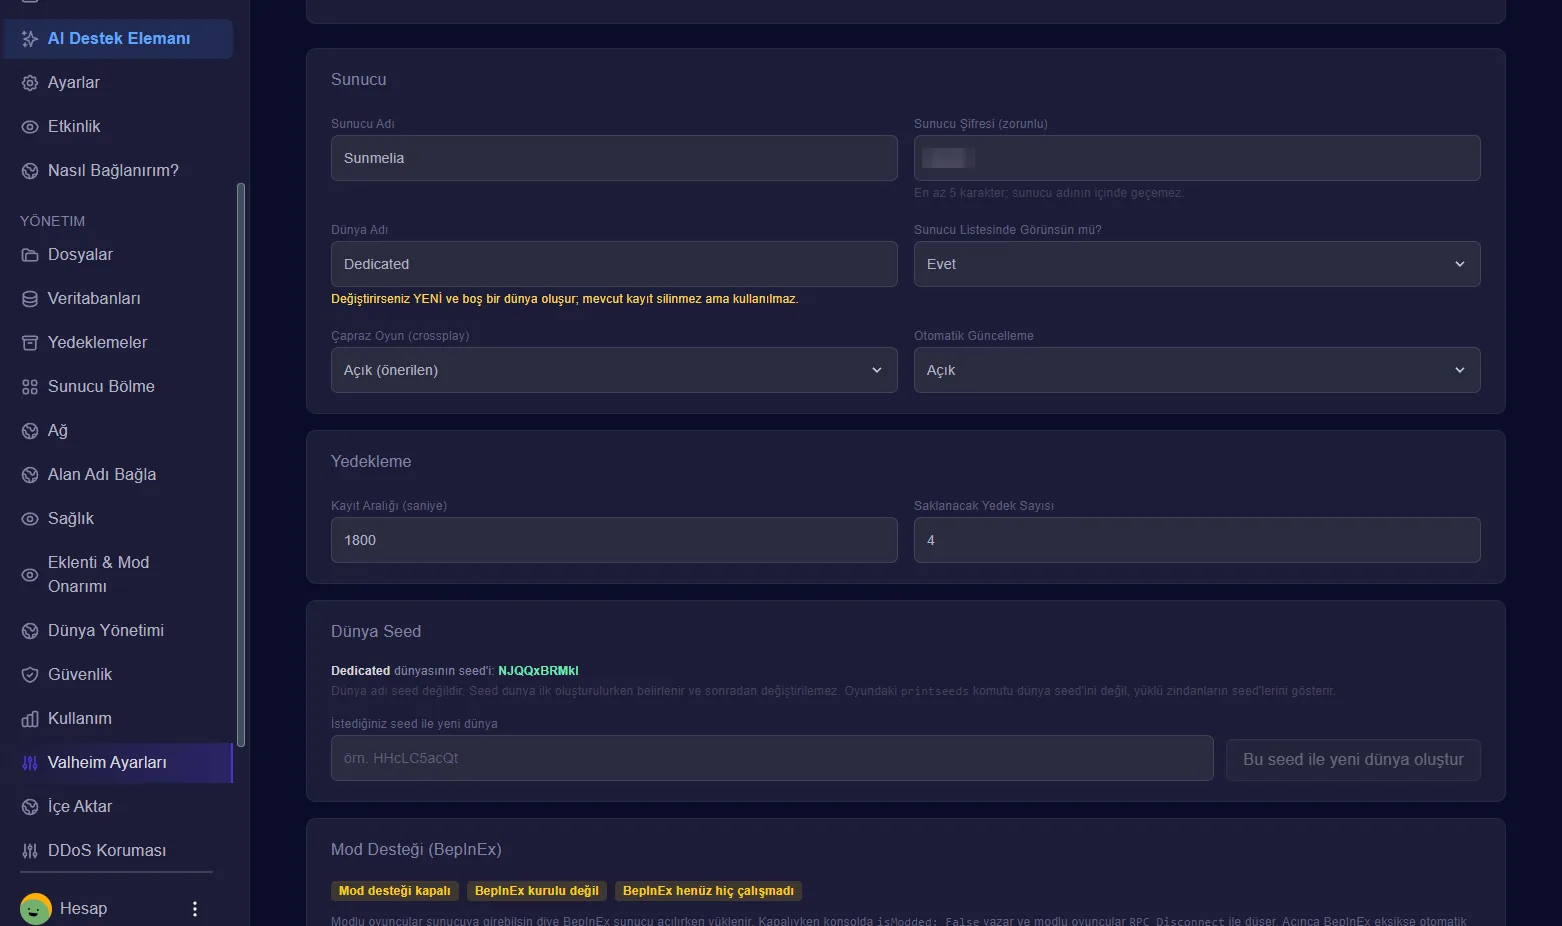Click the sidebar vertical scrollbar

coord(240,464)
